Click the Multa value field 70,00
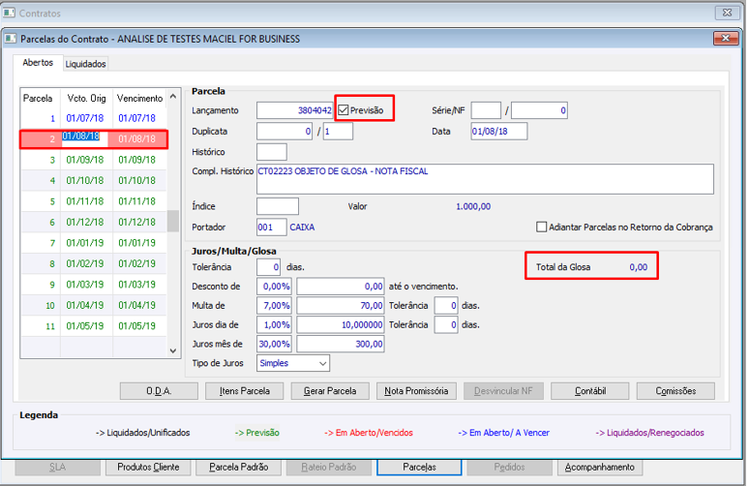Image resolution: width=750 pixels, height=486 pixels. 341,306
